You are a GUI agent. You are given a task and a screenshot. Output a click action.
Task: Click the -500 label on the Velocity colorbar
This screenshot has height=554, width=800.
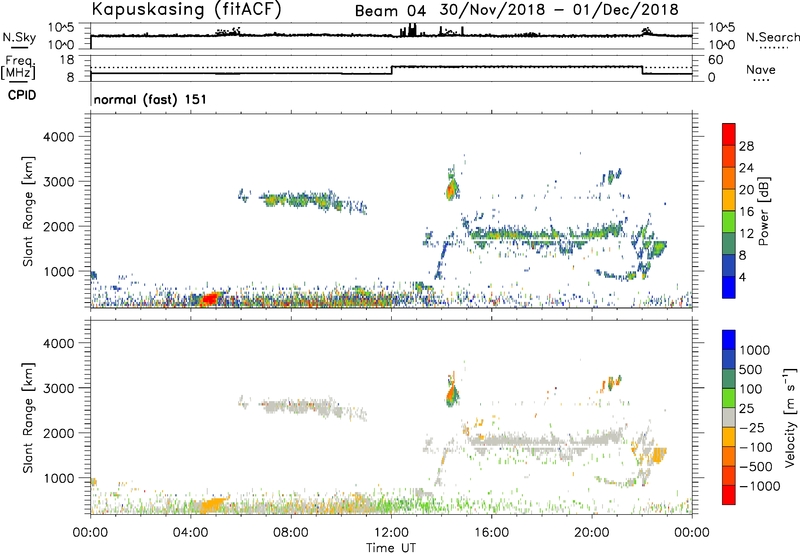[755, 467]
